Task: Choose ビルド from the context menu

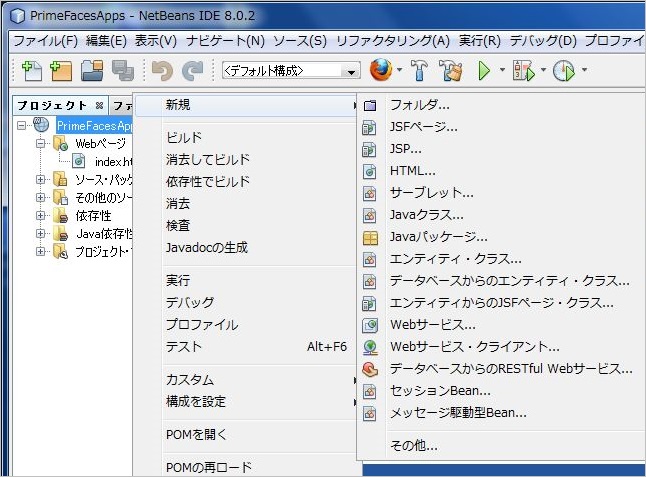Action: point(246,137)
